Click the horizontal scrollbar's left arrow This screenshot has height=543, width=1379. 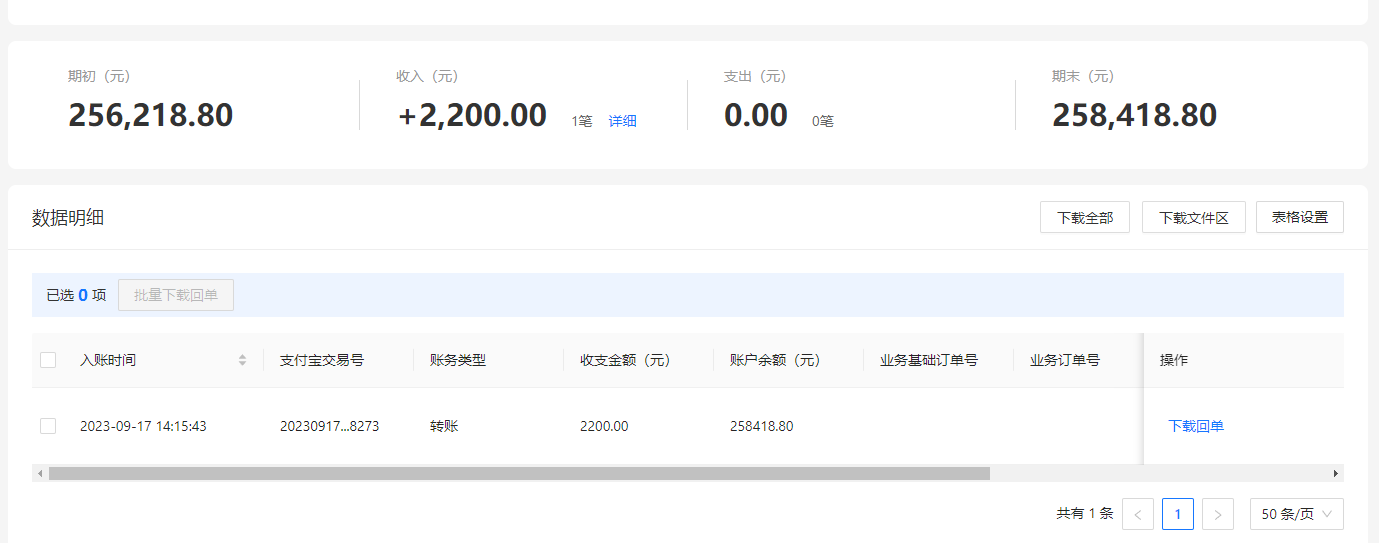(40, 473)
